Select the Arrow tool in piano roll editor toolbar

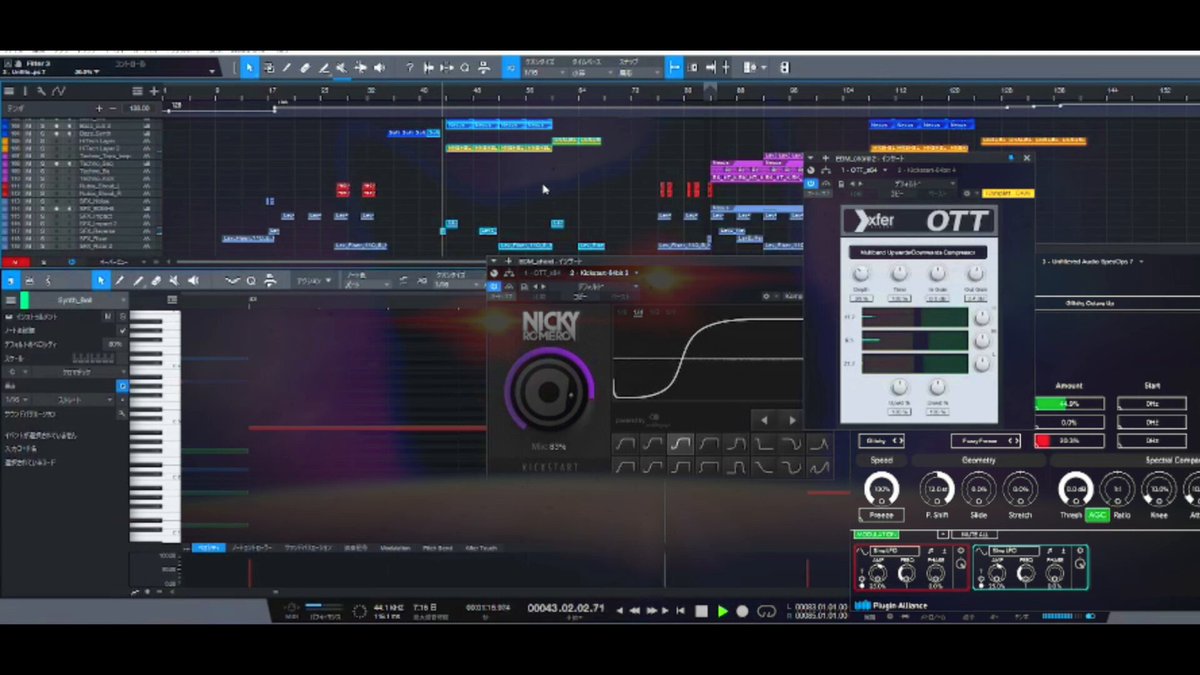100,281
